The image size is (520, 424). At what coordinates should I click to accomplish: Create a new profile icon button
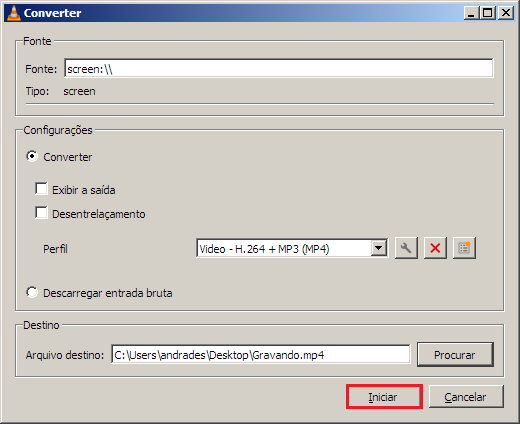click(464, 248)
